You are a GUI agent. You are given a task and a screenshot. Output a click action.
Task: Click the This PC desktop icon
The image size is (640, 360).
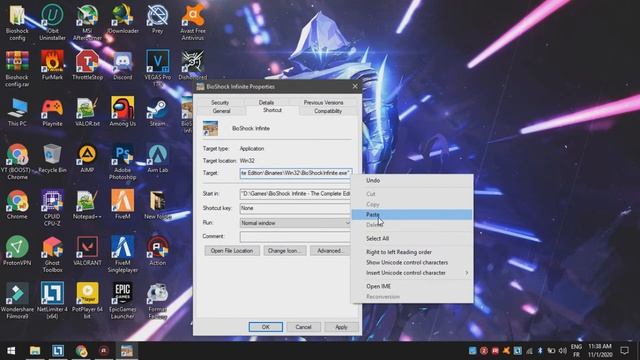click(17, 111)
